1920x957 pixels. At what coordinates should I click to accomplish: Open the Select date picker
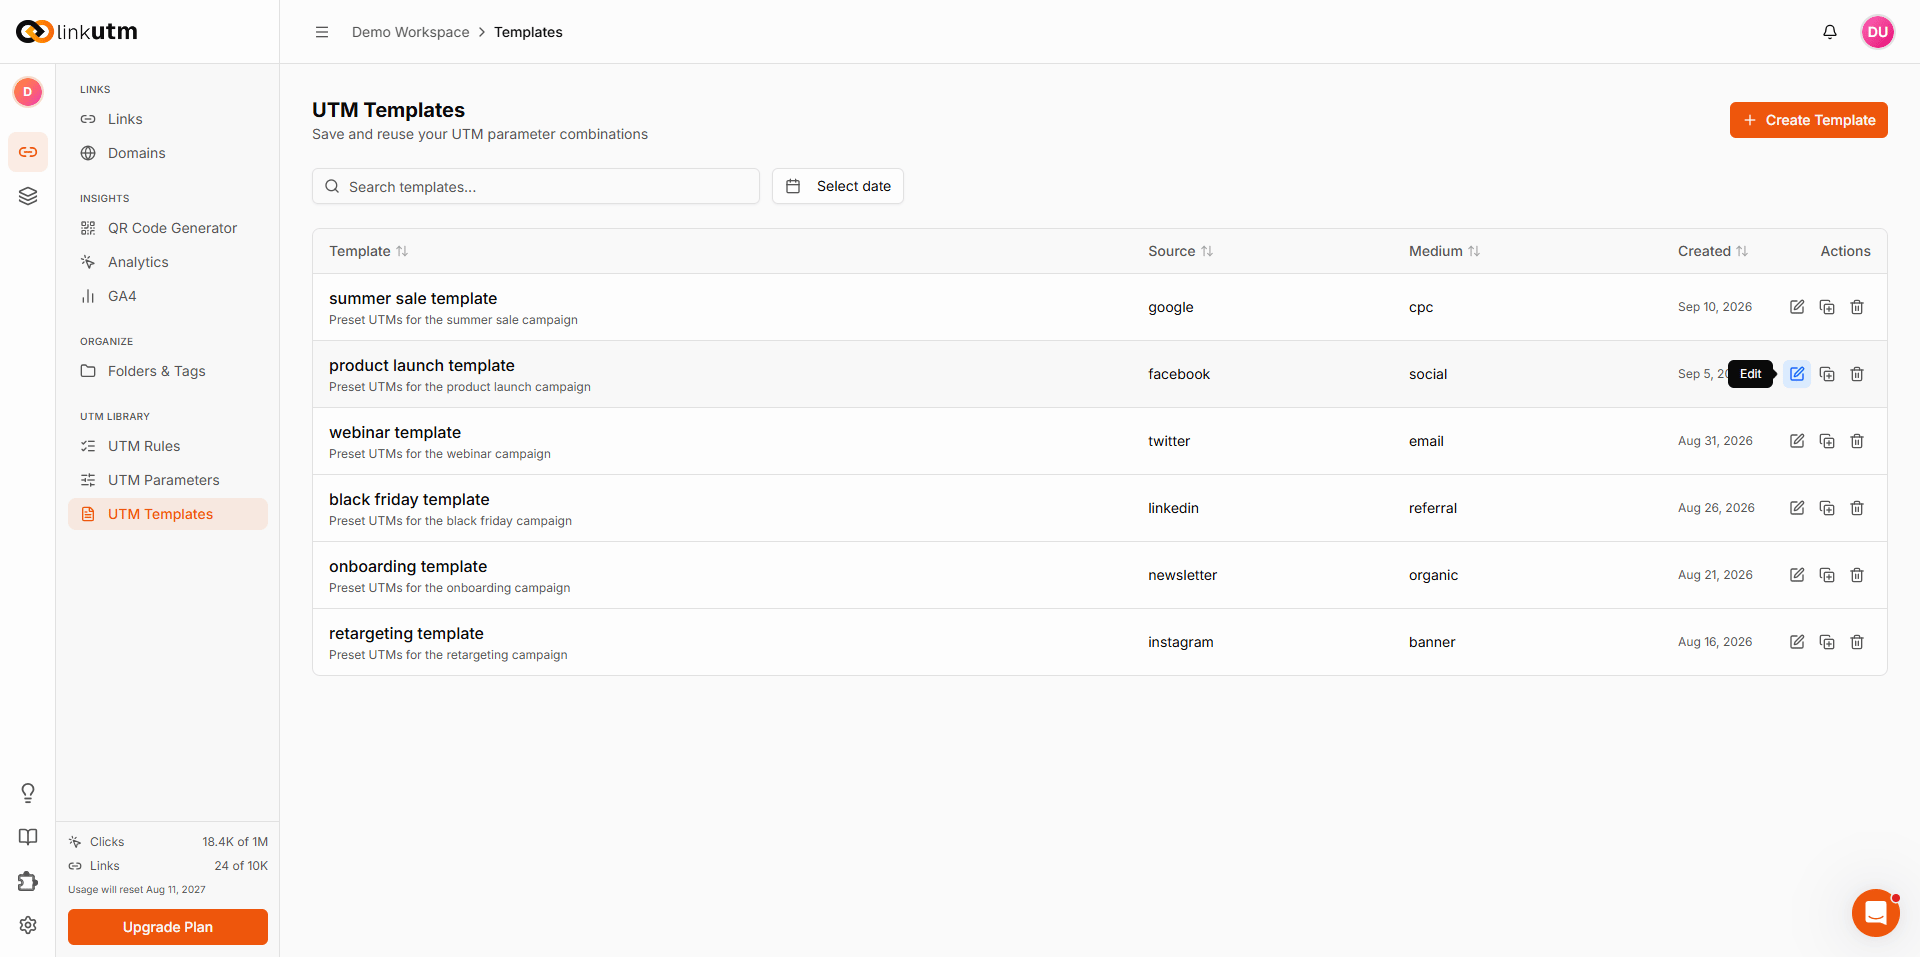[x=838, y=186]
